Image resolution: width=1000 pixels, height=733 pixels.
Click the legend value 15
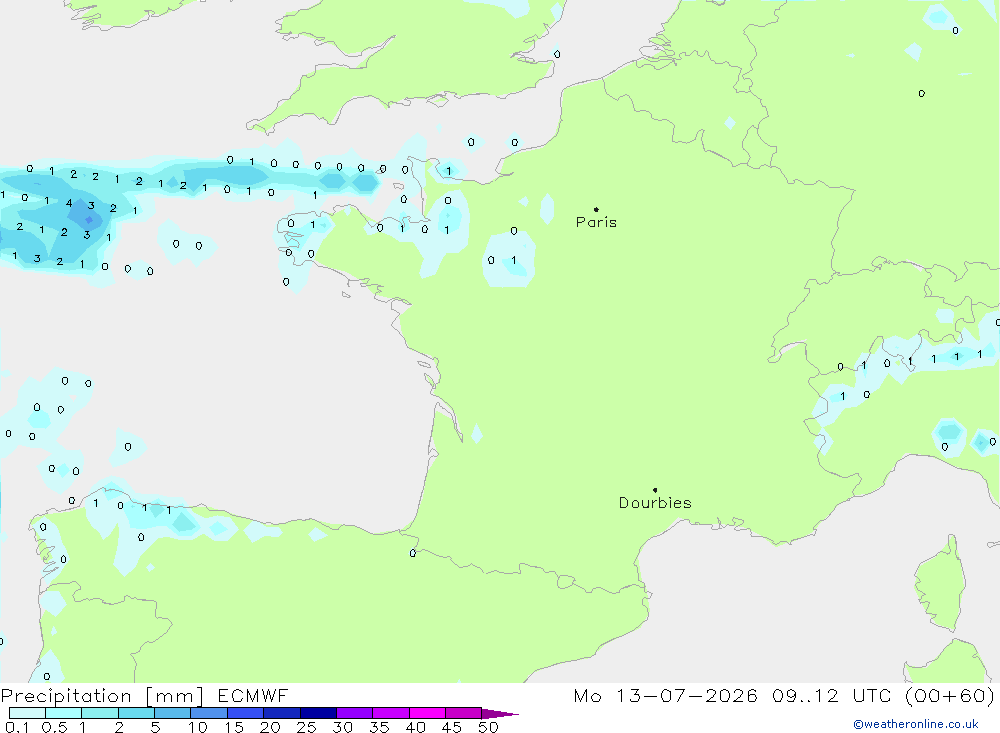point(234,727)
